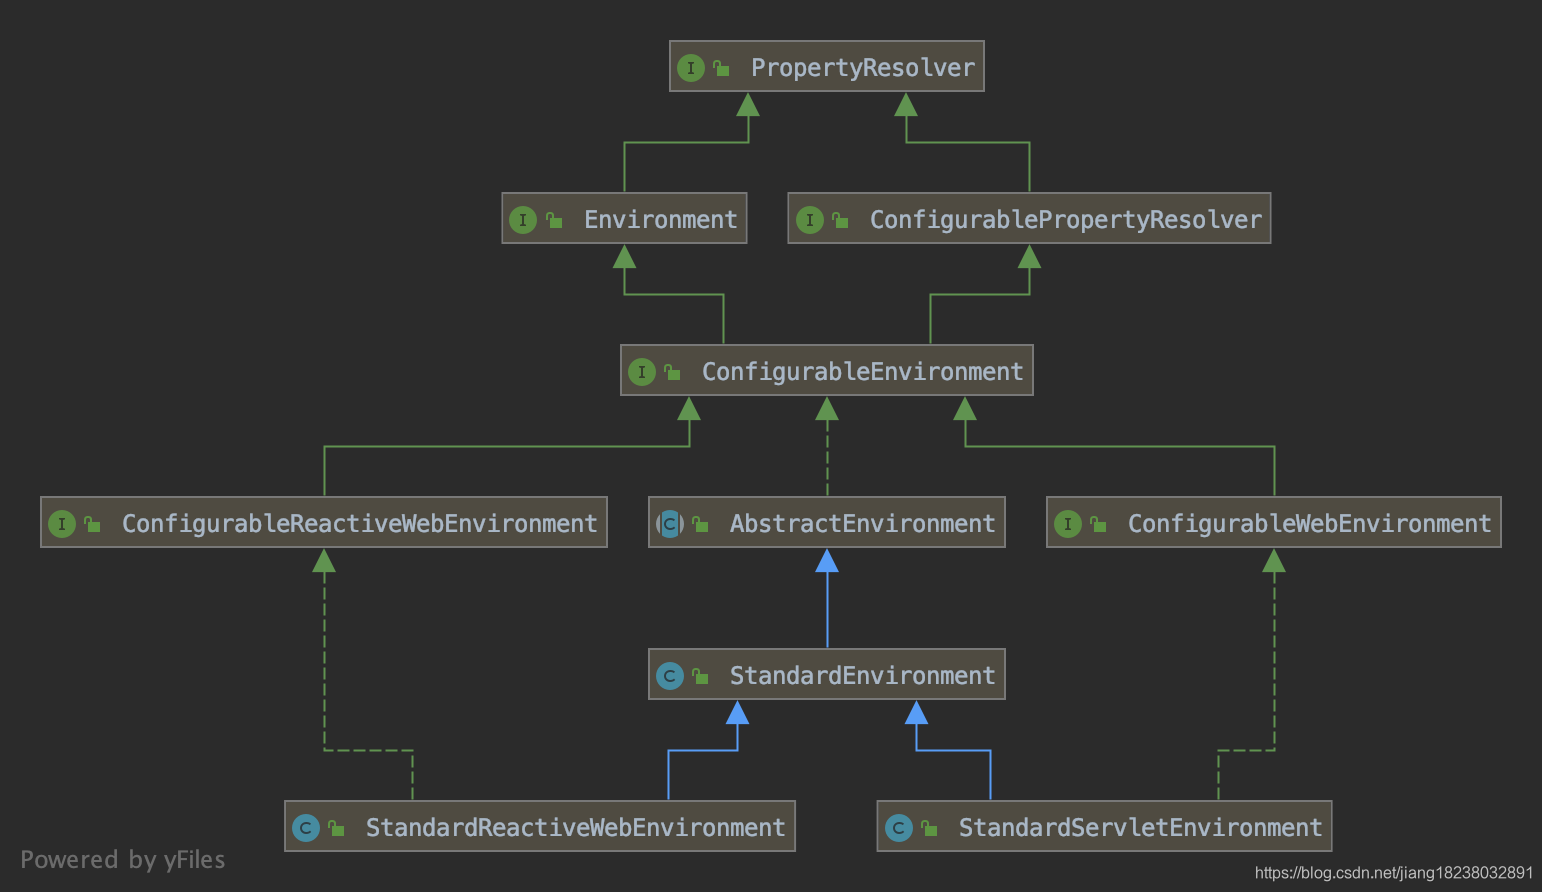Click the public lock icon on ConfigurablePropertyResolver
Image resolution: width=1542 pixels, height=892 pixels.
pyautogui.click(x=840, y=220)
